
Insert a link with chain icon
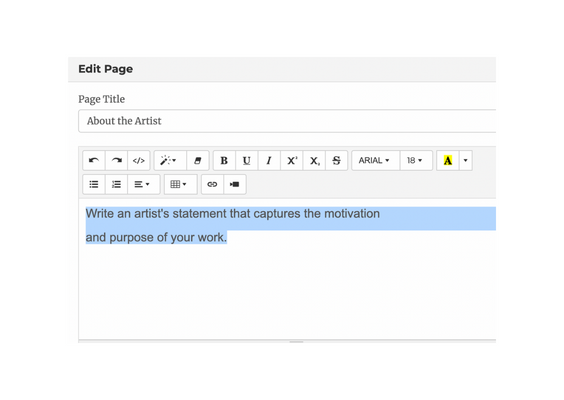pos(212,184)
